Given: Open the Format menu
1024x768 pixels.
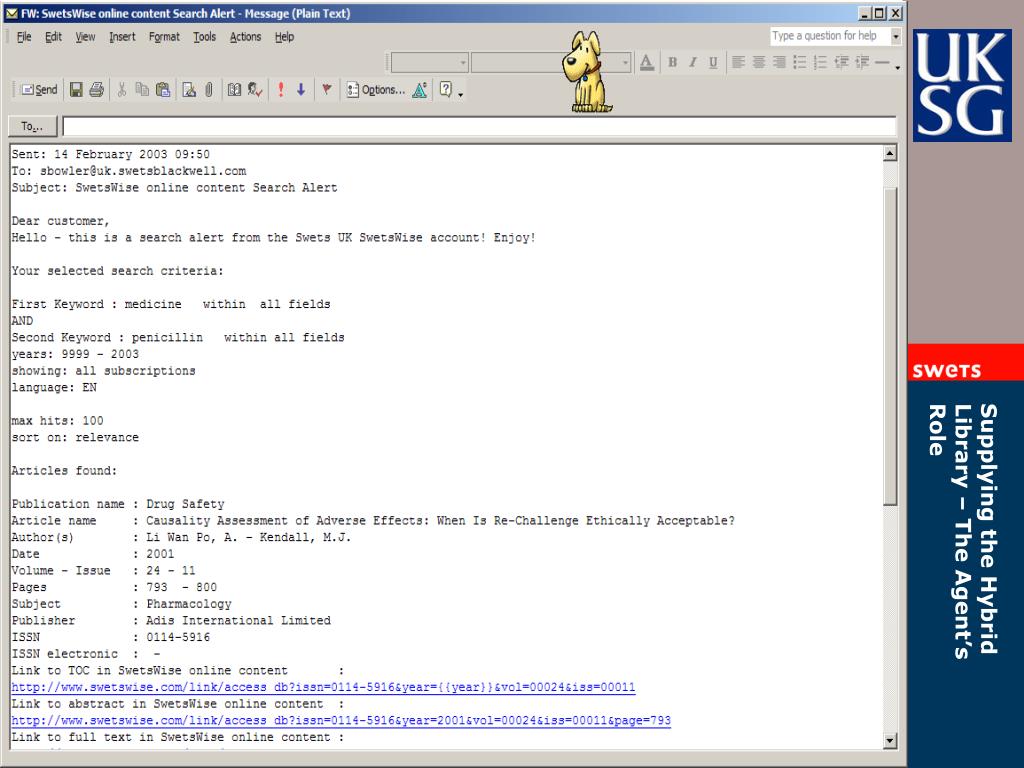Looking at the screenshot, I should [x=164, y=37].
